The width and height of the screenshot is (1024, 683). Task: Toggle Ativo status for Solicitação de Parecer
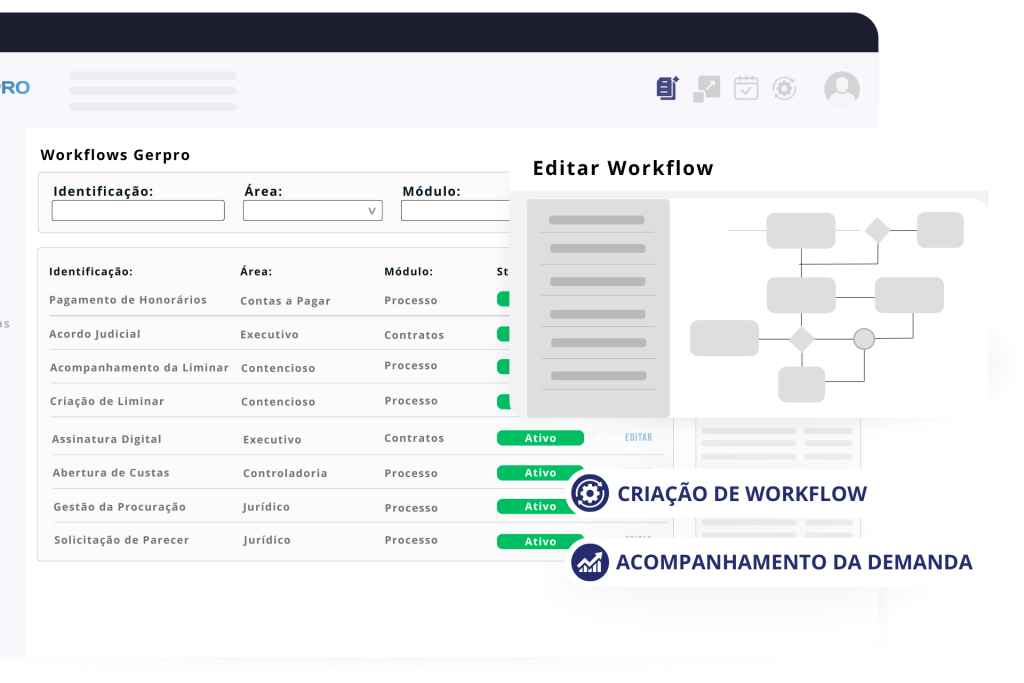540,542
